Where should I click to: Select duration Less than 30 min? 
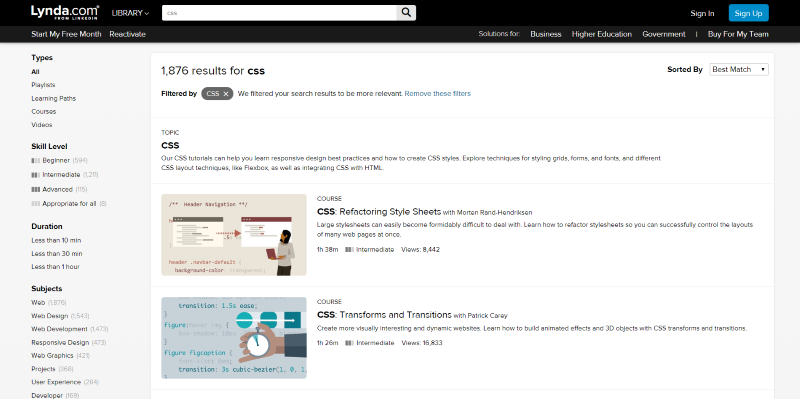pyautogui.click(x=57, y=254)
